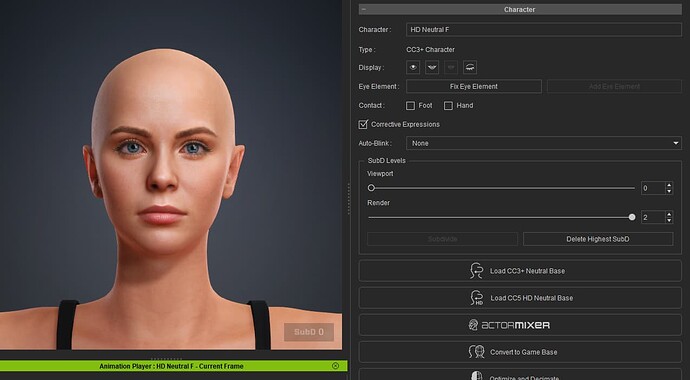Click the greyed Add Eye Element button

614,86
